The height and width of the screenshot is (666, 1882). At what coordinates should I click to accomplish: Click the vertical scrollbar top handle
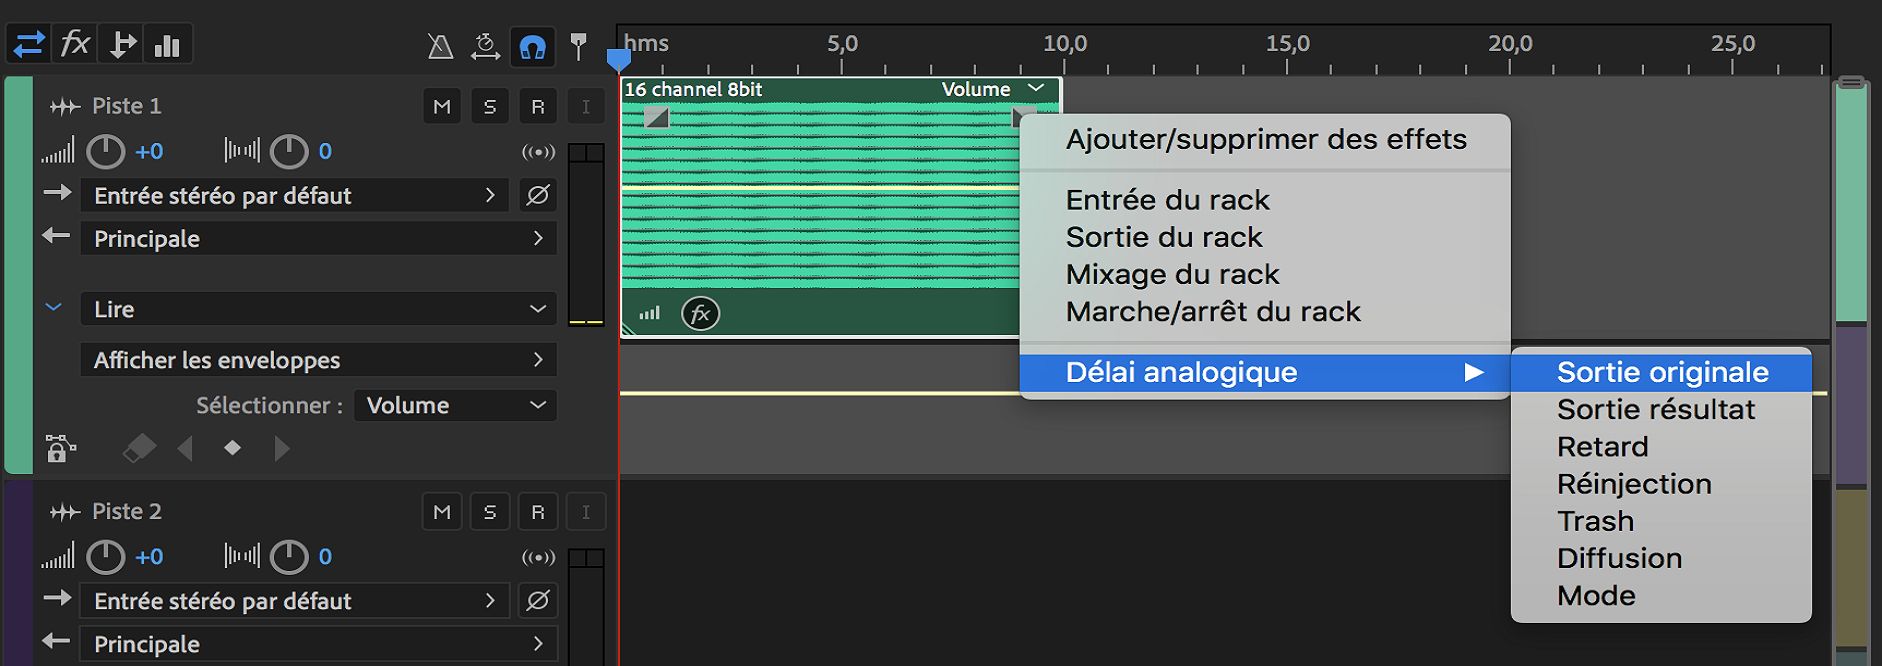1851,83
